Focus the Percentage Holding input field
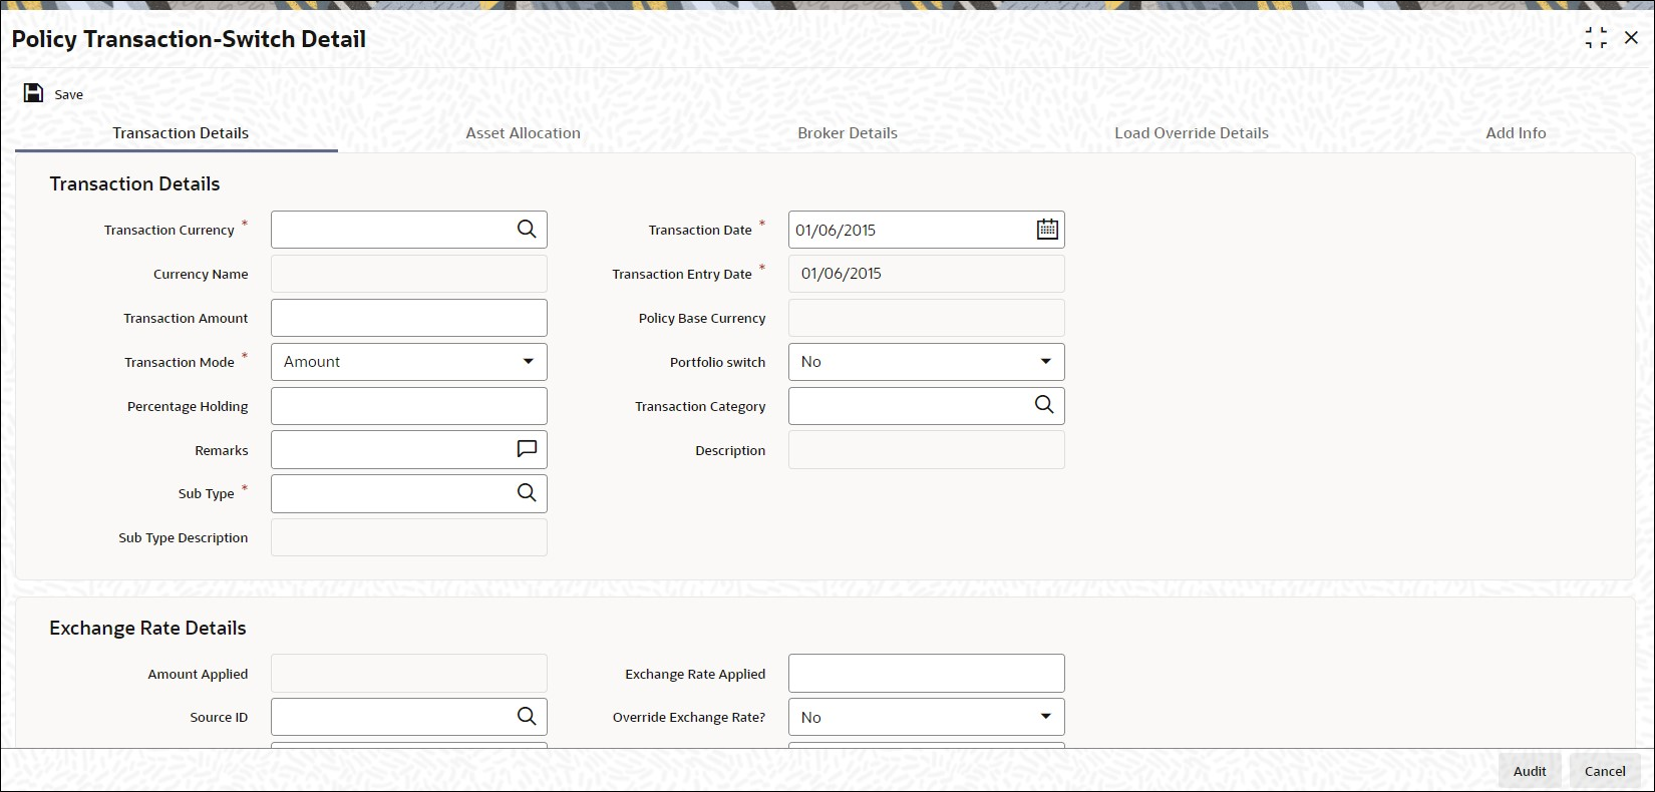Screen dimensions: 1655x792 pos(409,406)
